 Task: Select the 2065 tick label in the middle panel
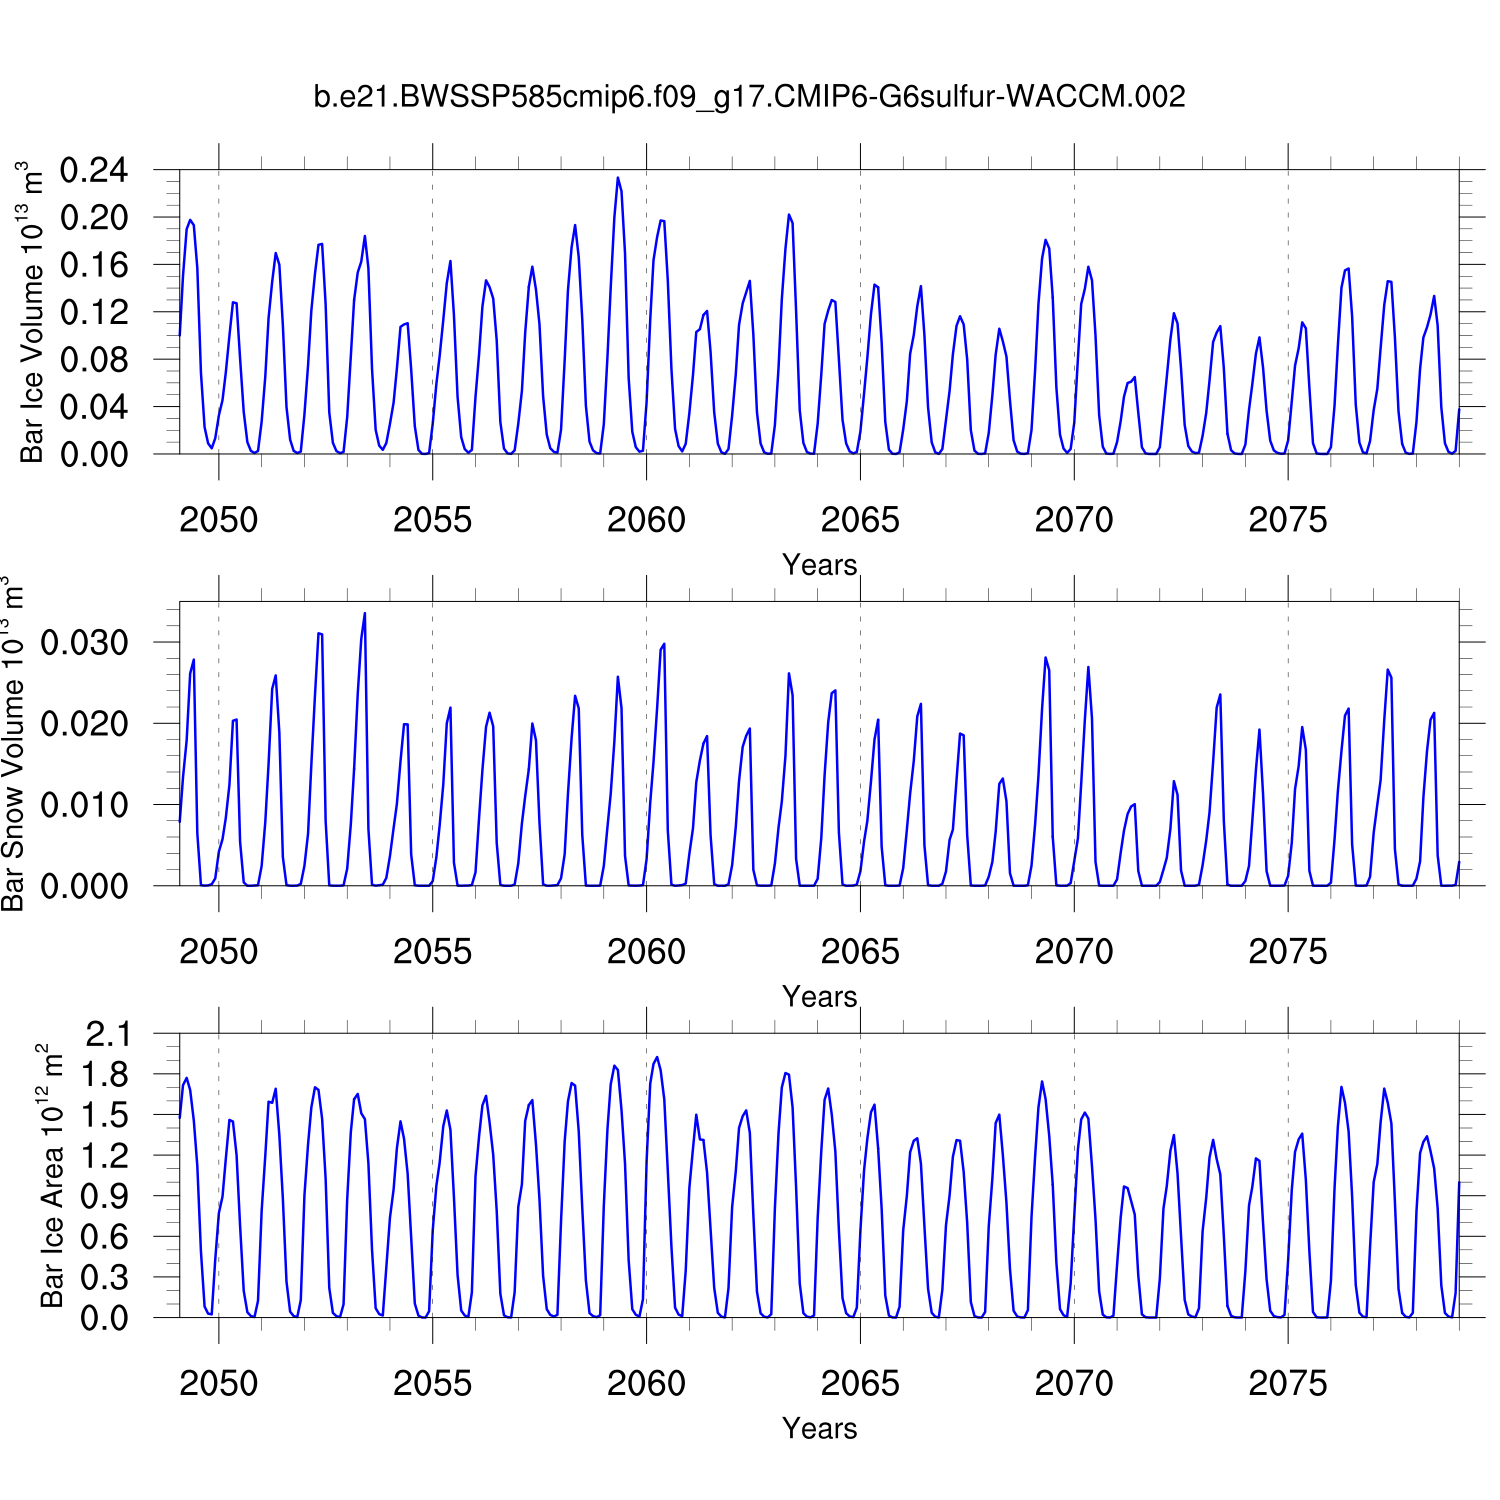[x=860, y=952]
